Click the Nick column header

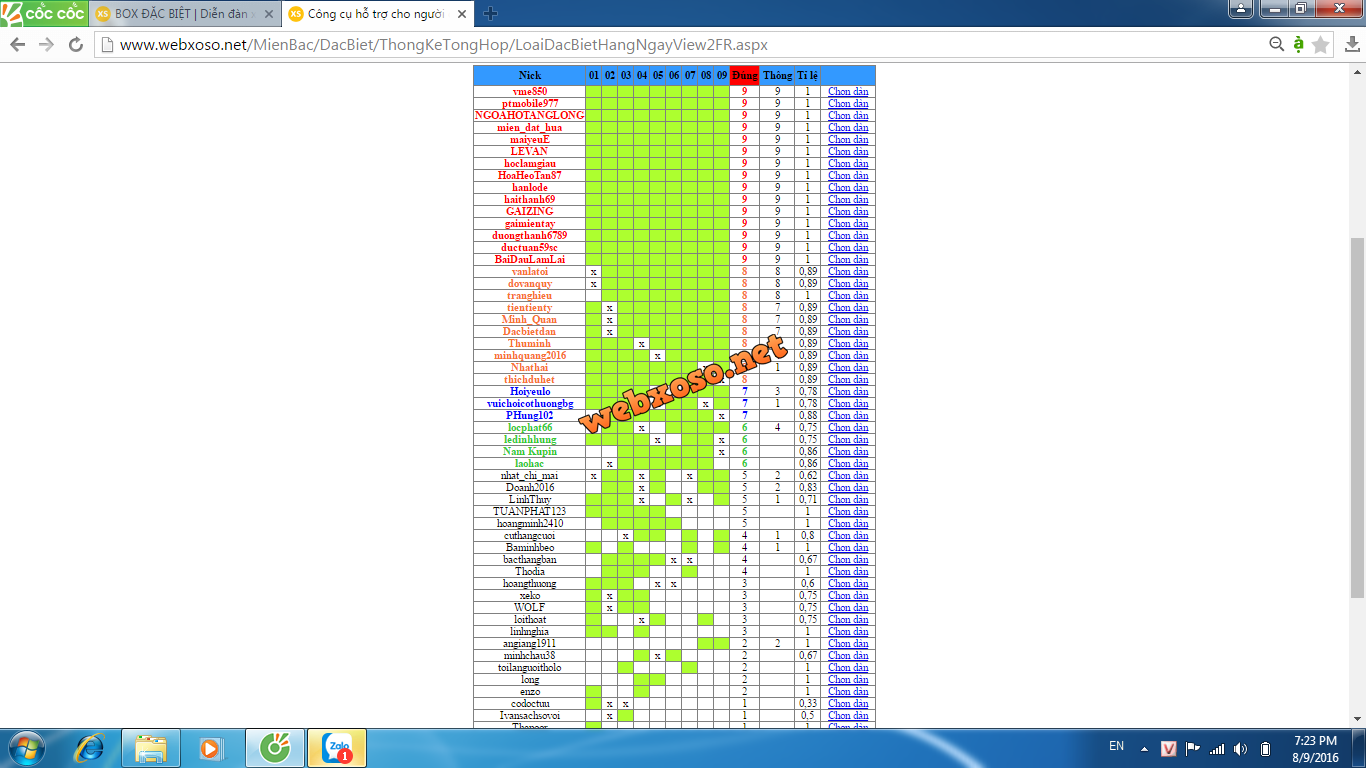529,76
